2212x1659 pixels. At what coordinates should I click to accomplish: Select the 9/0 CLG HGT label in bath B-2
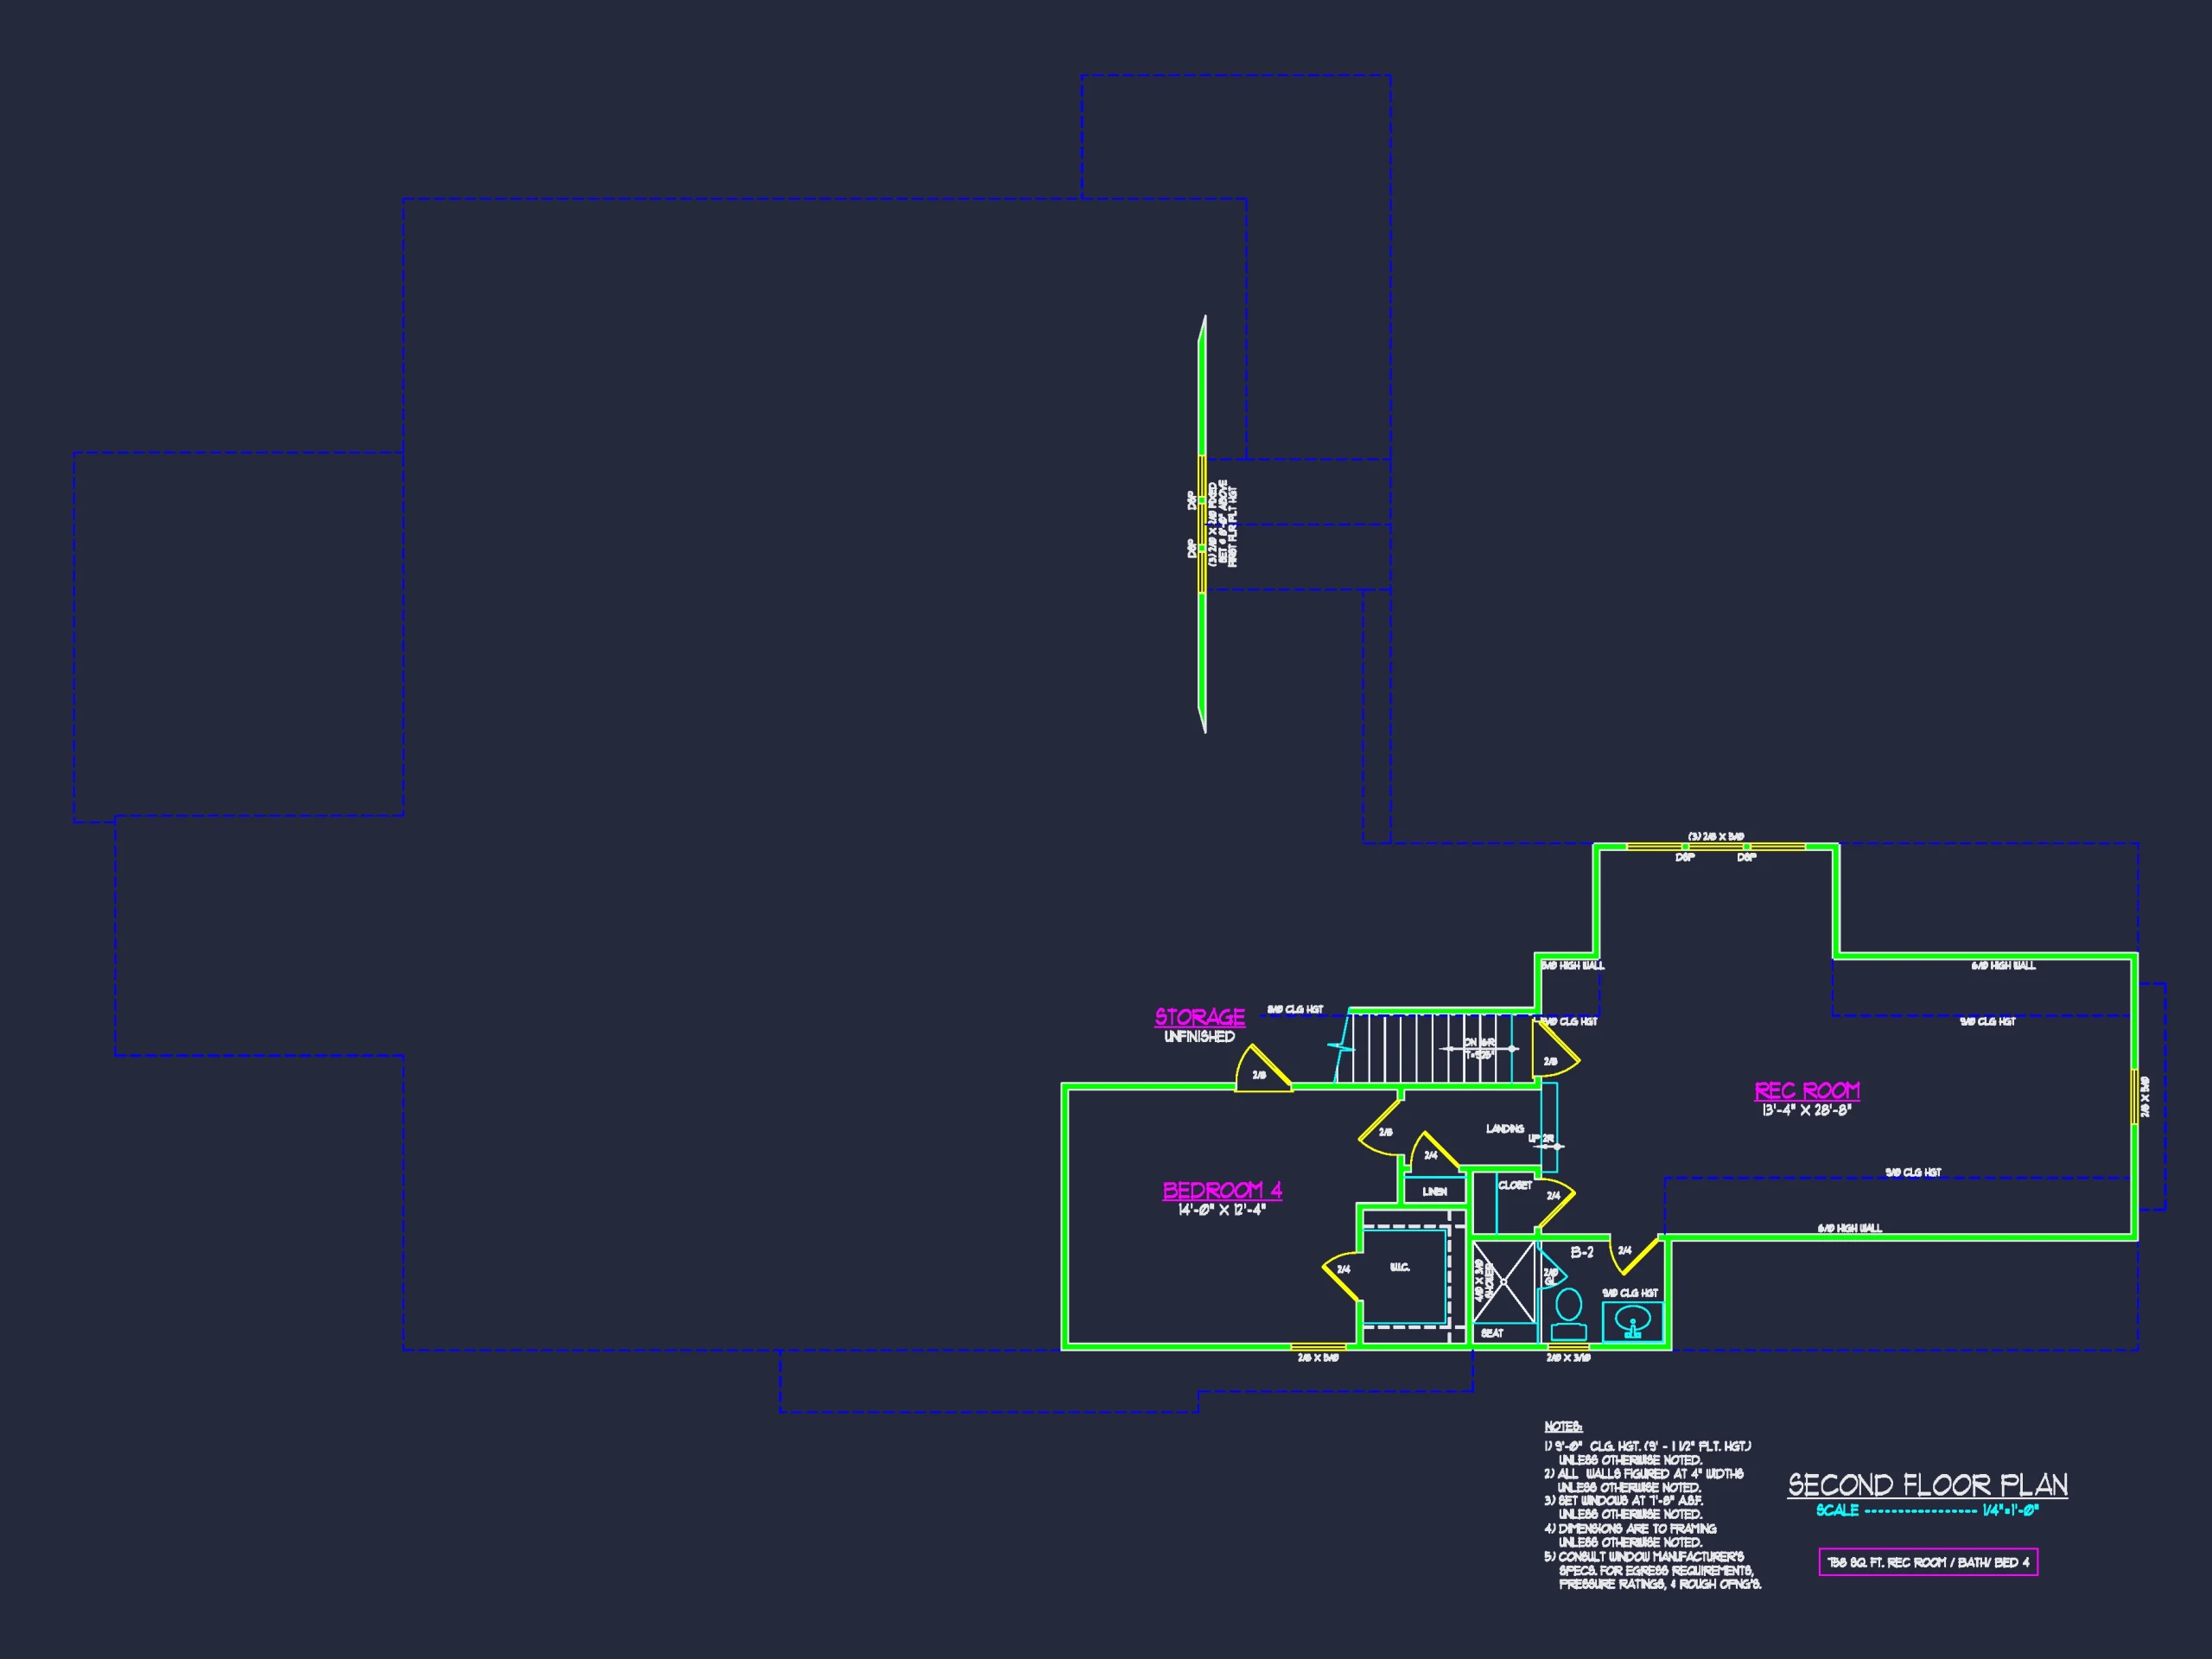[x=1630, y=1293]
